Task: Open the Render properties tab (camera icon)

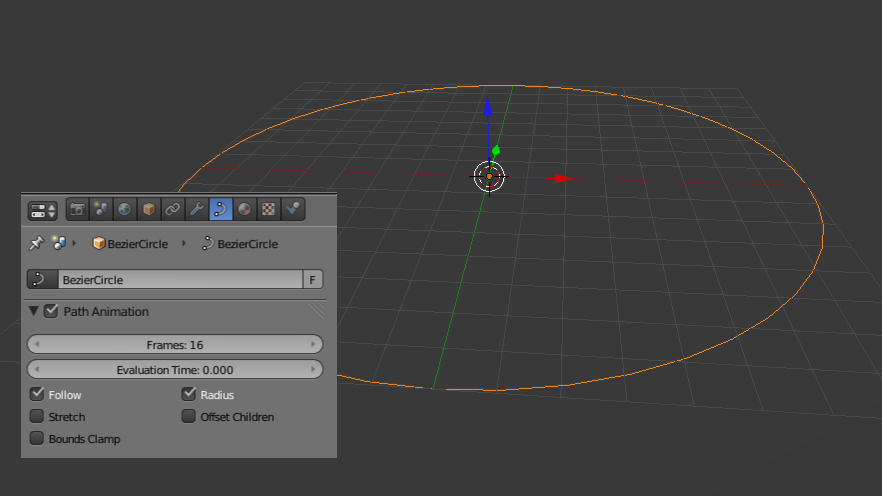Action: coord(78,209)
